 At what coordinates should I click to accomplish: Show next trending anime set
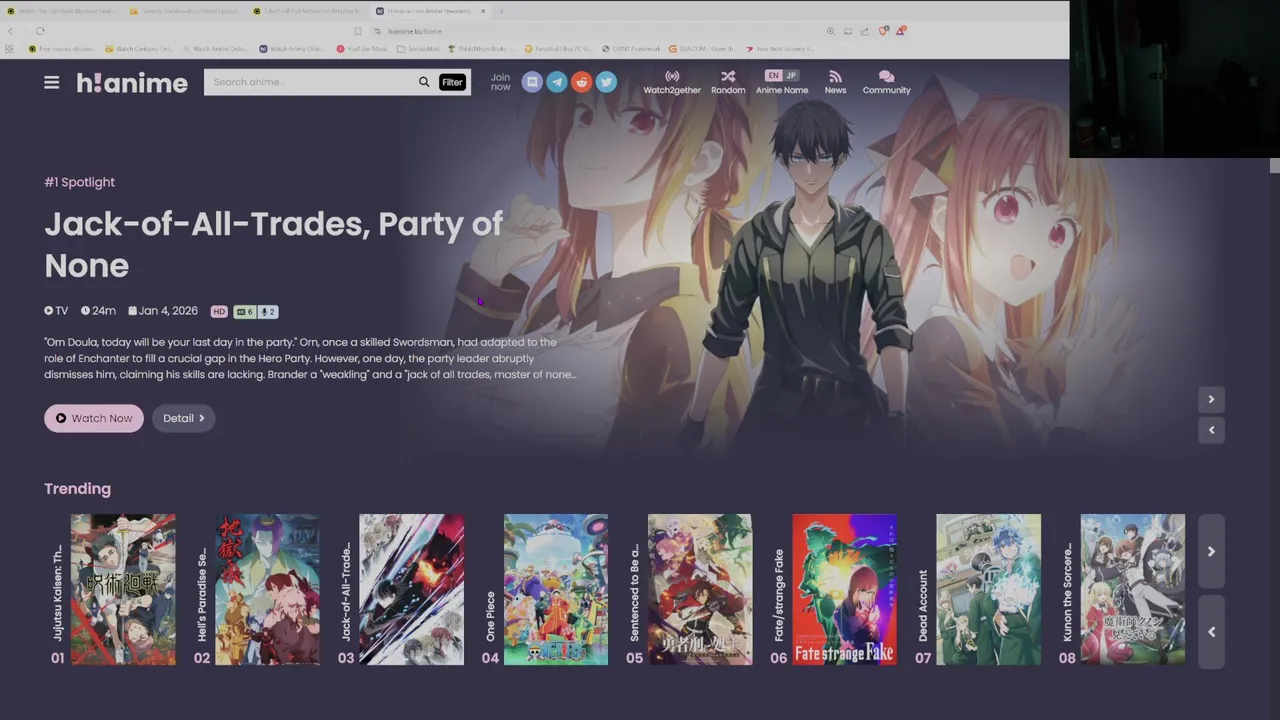[1211, 551]
